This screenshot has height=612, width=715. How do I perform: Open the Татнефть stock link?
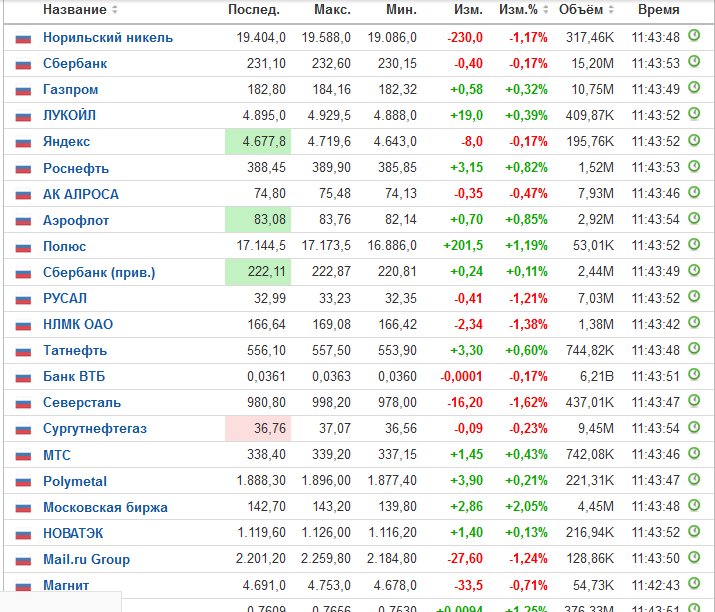click(75, 350)
